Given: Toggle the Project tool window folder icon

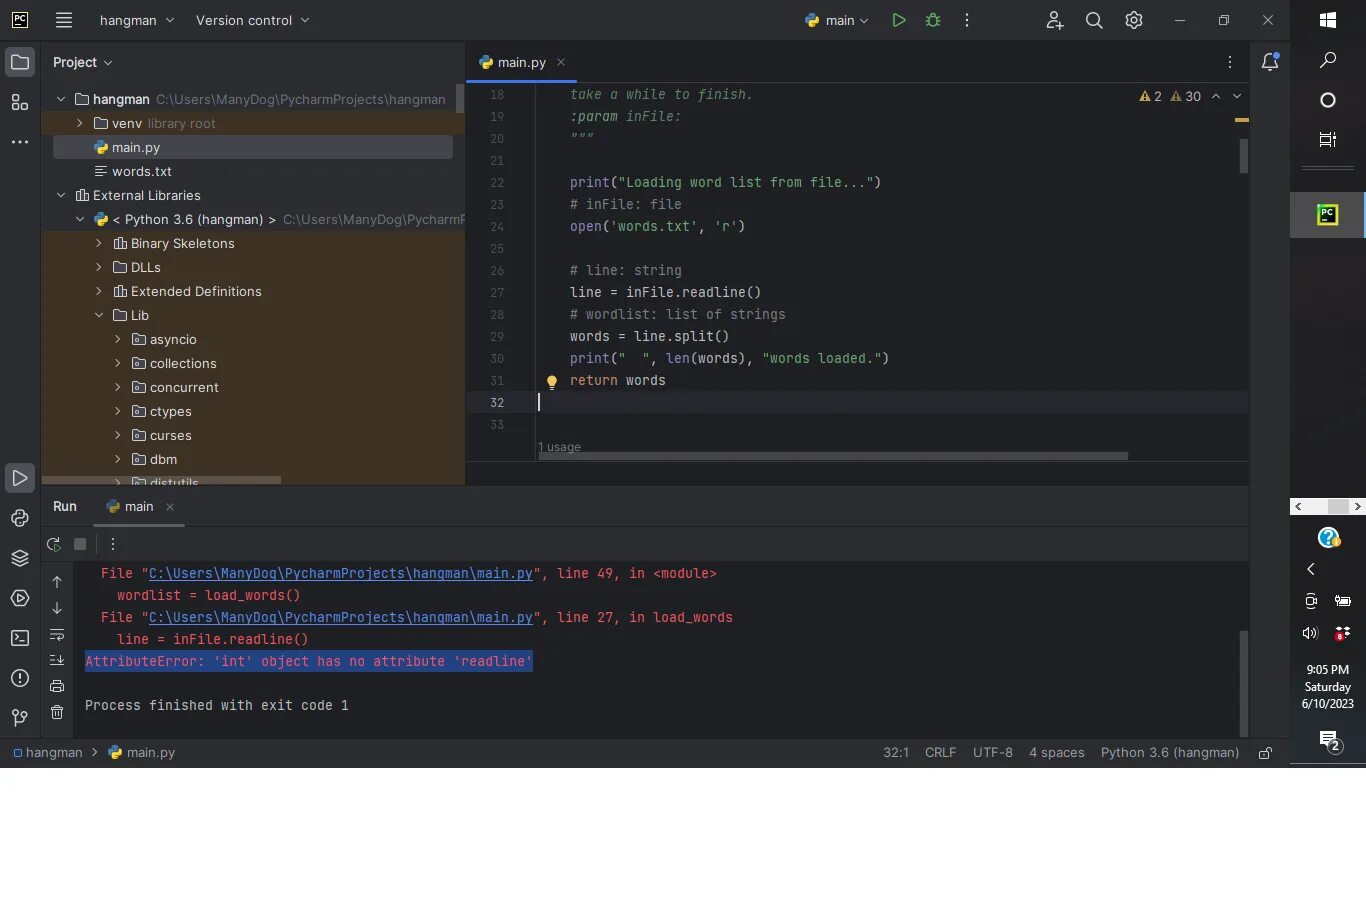Looking at the screenshot, I should pyautogui.click(x=19, y=62).
